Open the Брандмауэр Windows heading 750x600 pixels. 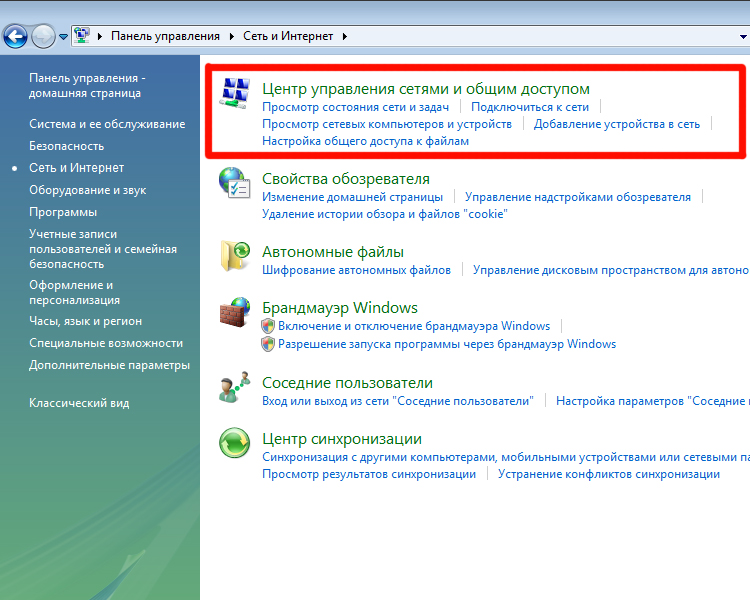(340, 308)
